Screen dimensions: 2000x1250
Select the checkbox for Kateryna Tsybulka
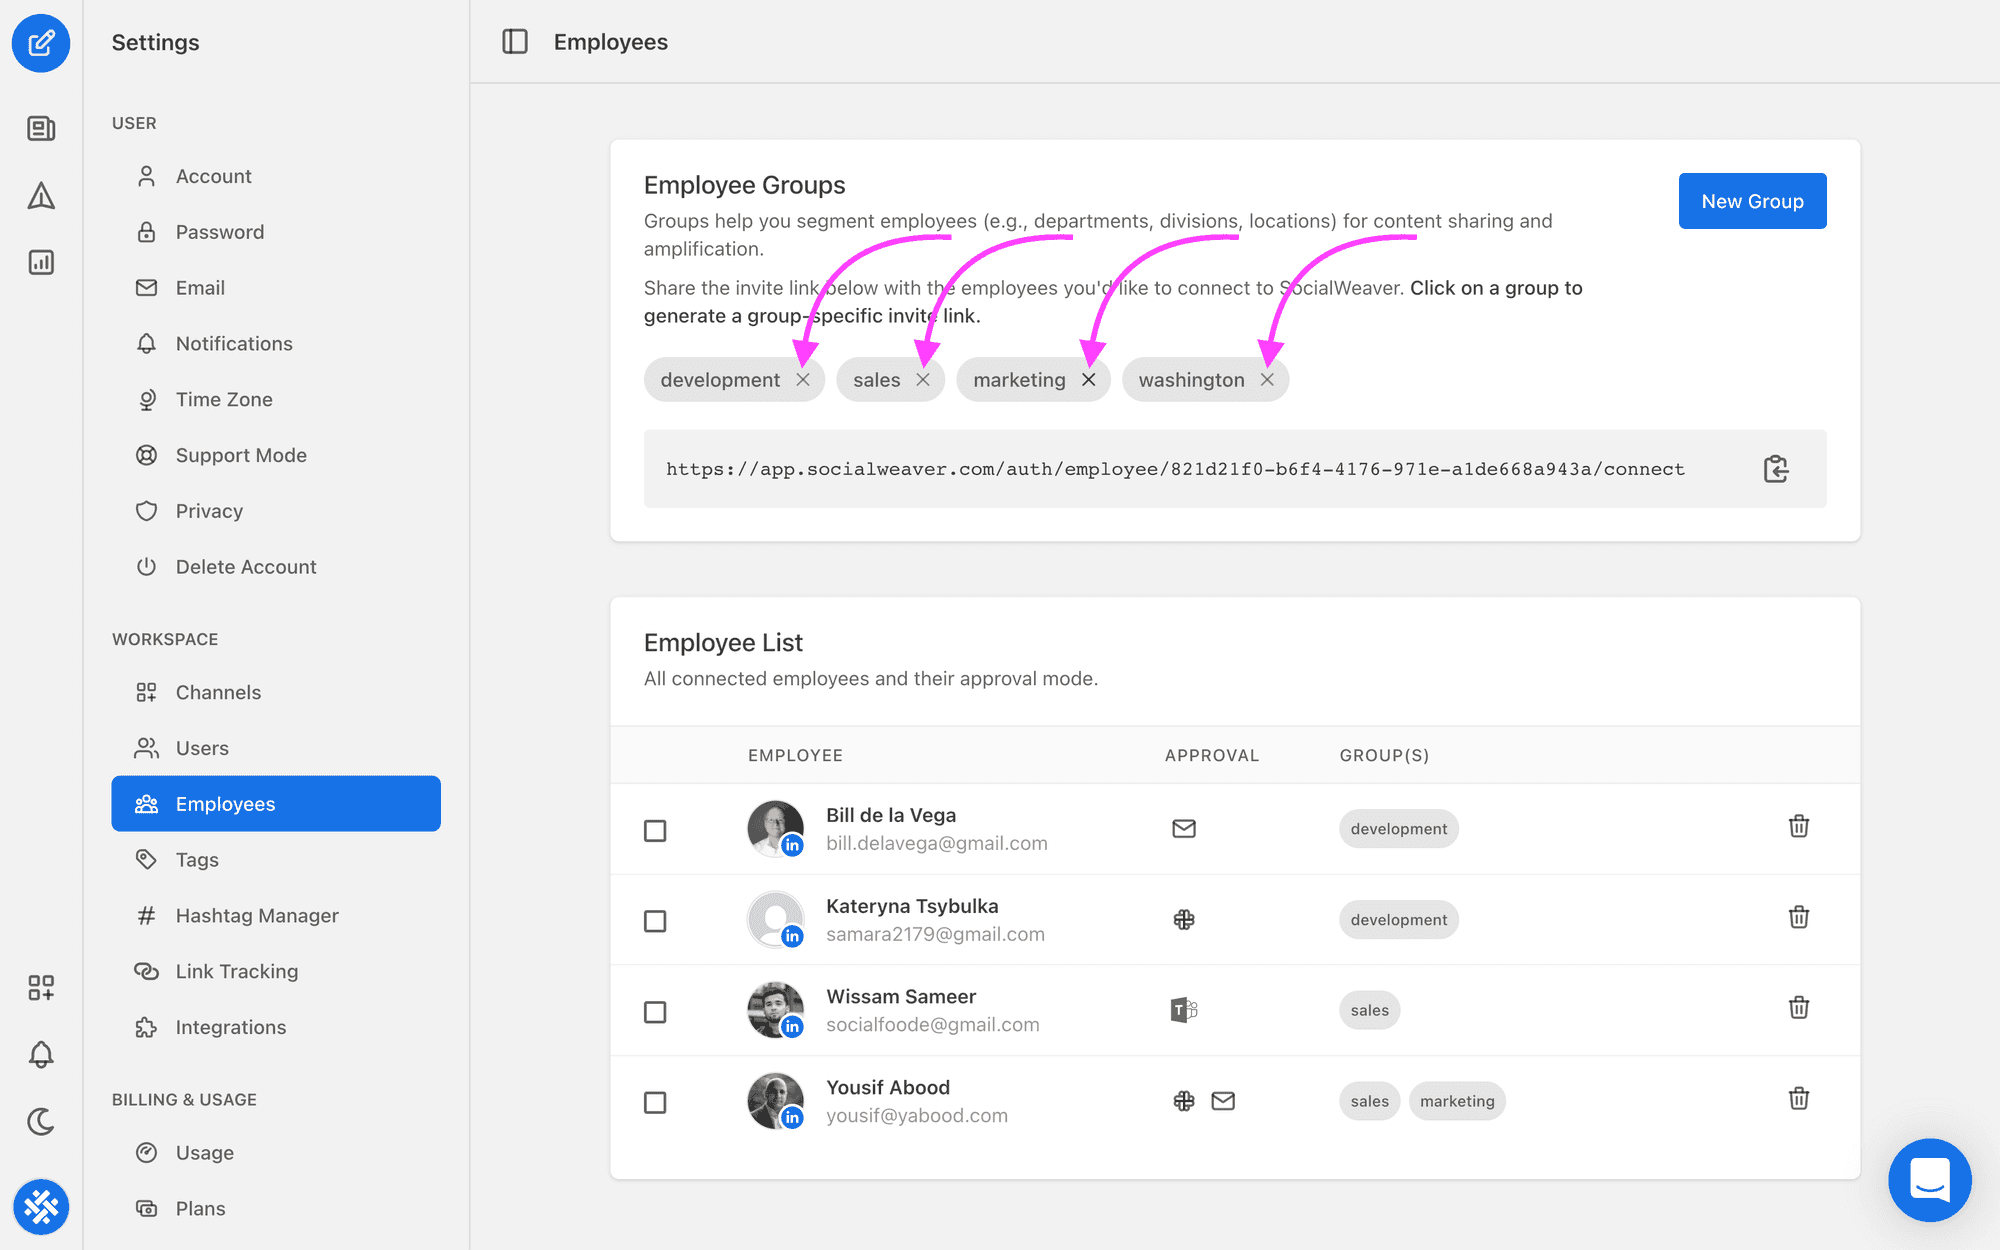(x=655, y=921)
